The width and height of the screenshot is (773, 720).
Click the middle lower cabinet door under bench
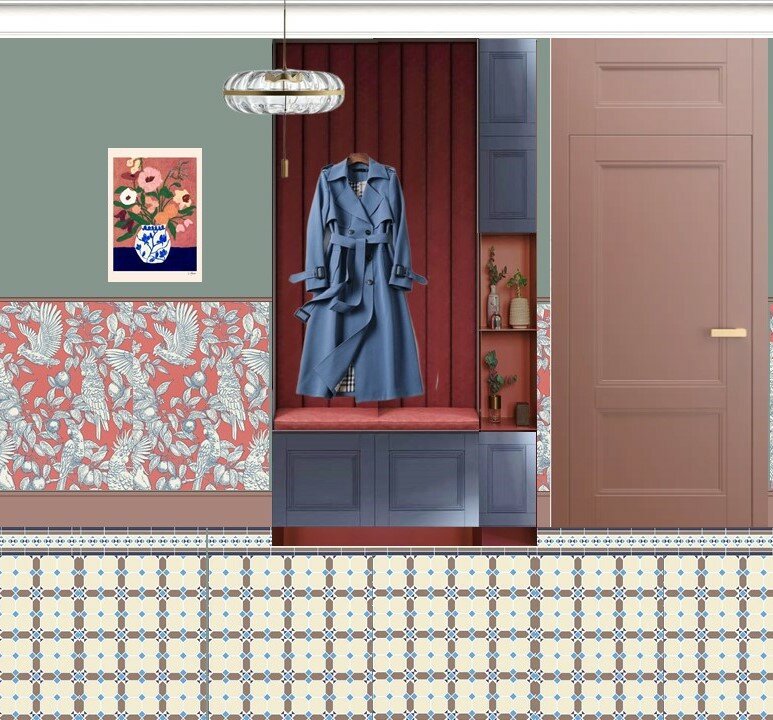(427, 479)
